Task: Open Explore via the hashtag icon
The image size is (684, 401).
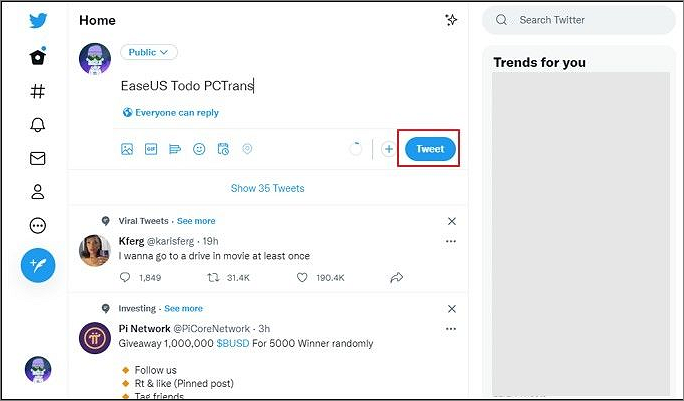Action: (x=38, y=91)
